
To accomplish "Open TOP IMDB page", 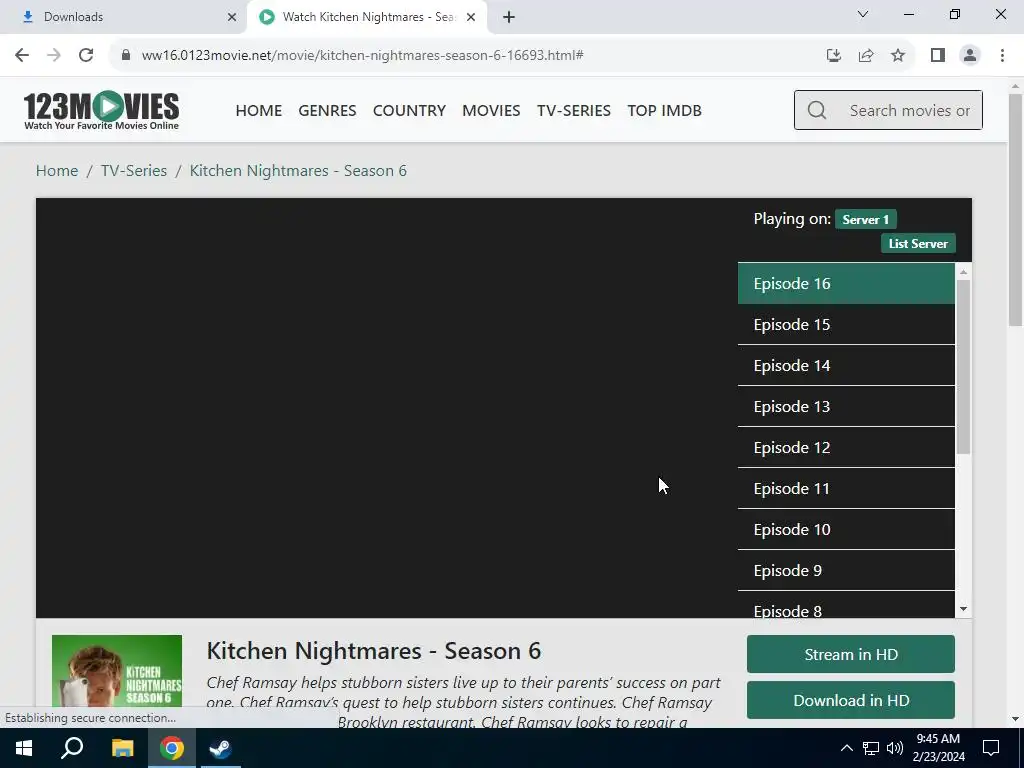I will coord(665,110).
